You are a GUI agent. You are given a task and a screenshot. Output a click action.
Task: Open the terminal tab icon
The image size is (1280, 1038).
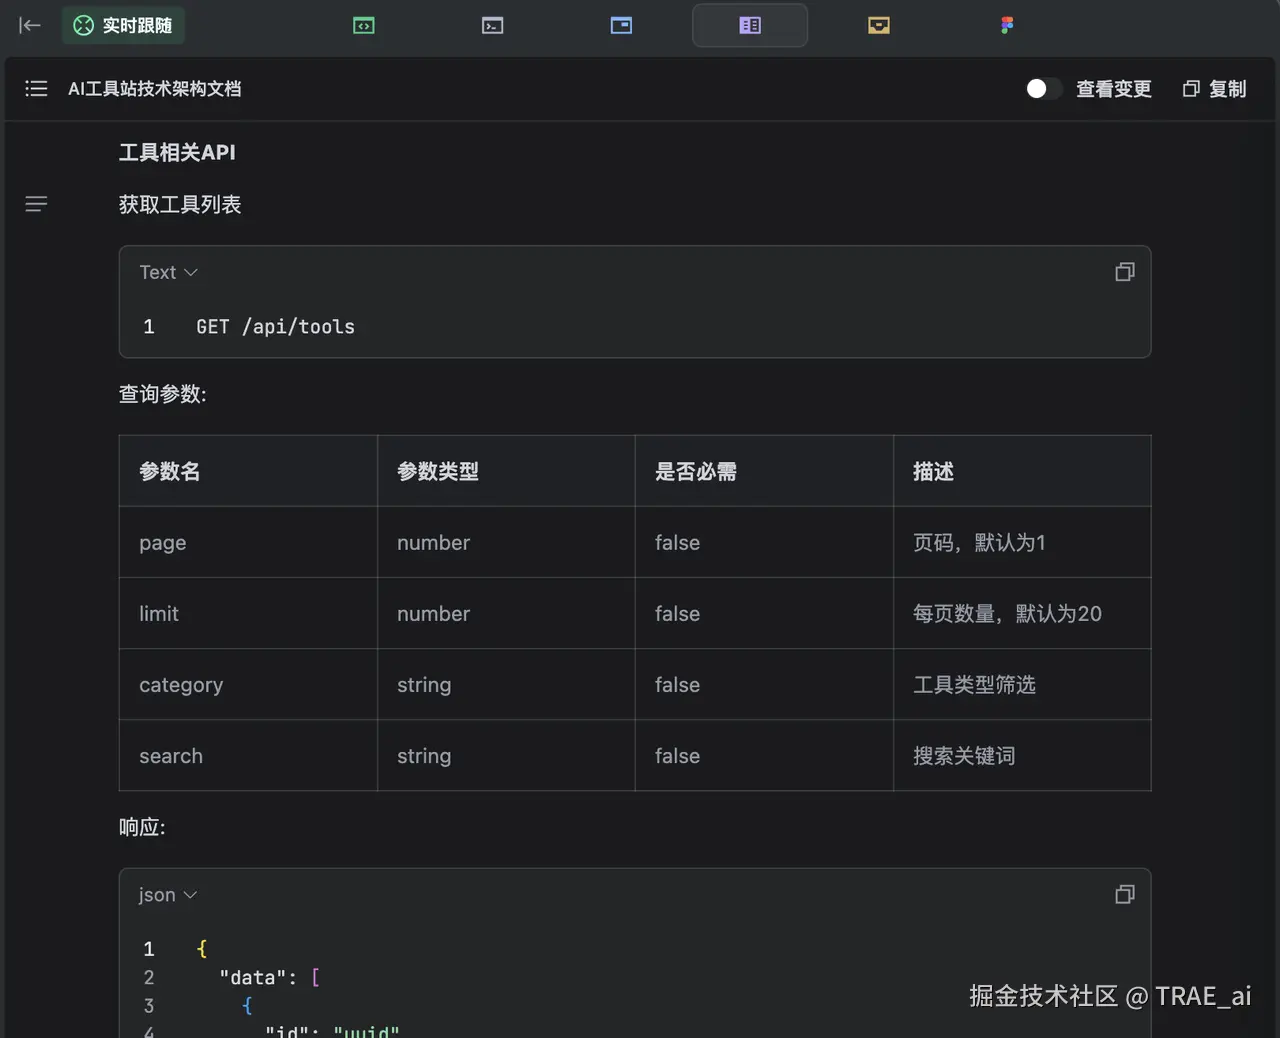point(493,26)
